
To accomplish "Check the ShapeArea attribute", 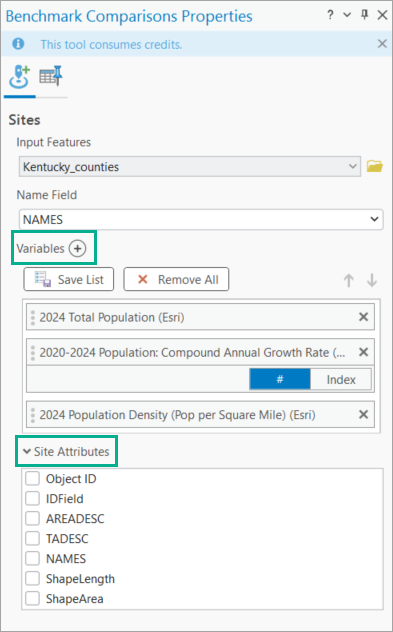I will [x=32, y=599].
